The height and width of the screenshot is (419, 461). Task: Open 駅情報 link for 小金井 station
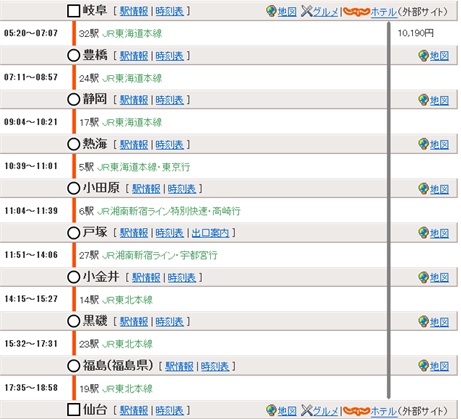(146, 278)
